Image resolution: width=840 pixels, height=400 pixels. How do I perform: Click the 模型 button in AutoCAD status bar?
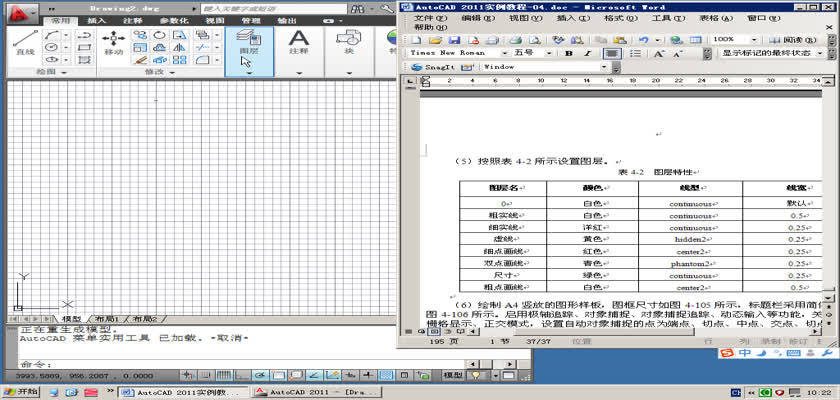tap(453, 375)
